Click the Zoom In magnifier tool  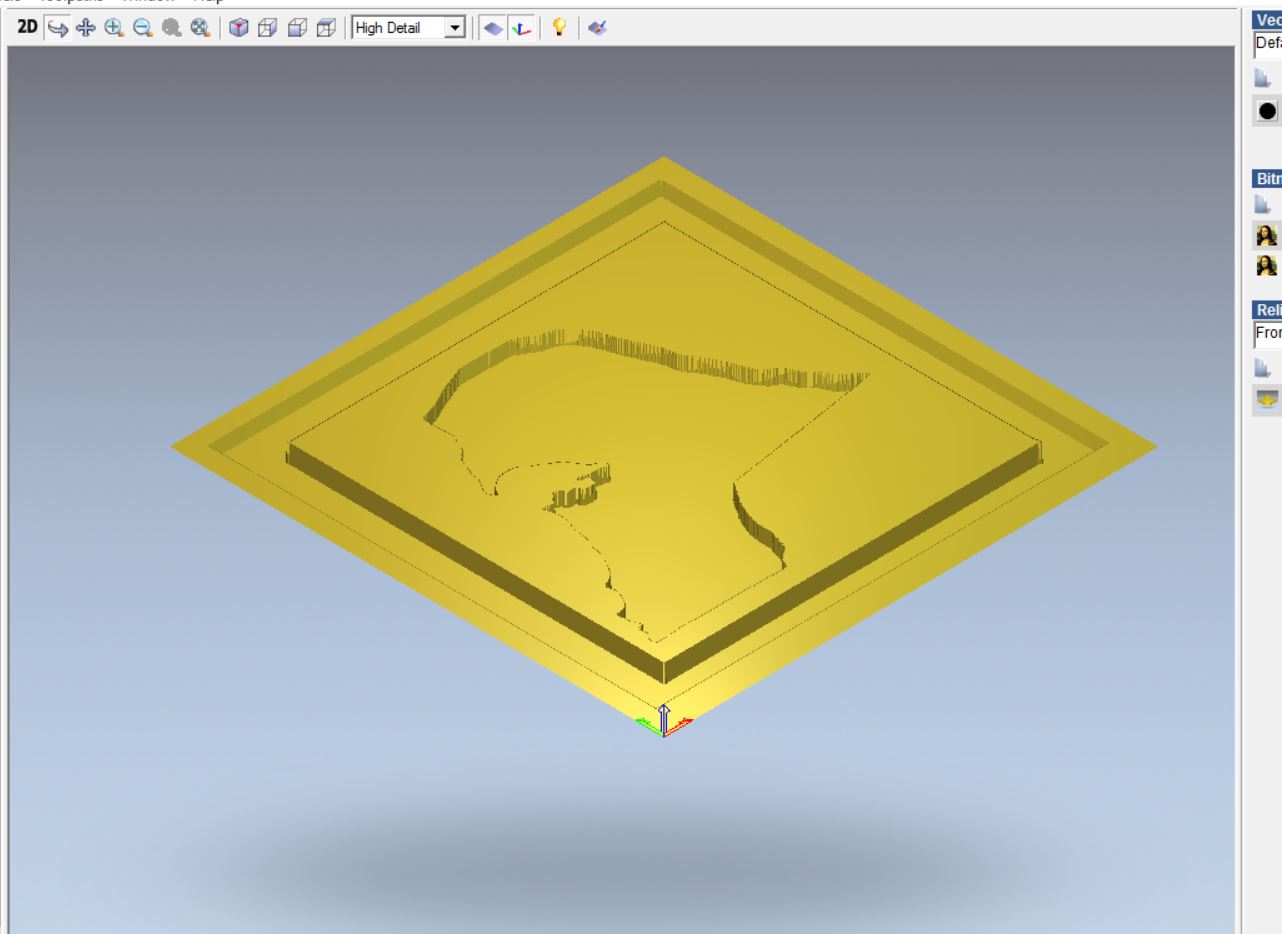(113, 29)
